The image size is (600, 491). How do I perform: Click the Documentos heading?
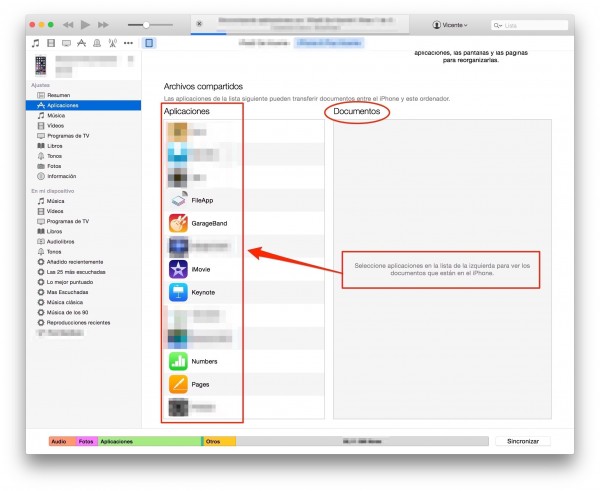(x=357, y=111)
